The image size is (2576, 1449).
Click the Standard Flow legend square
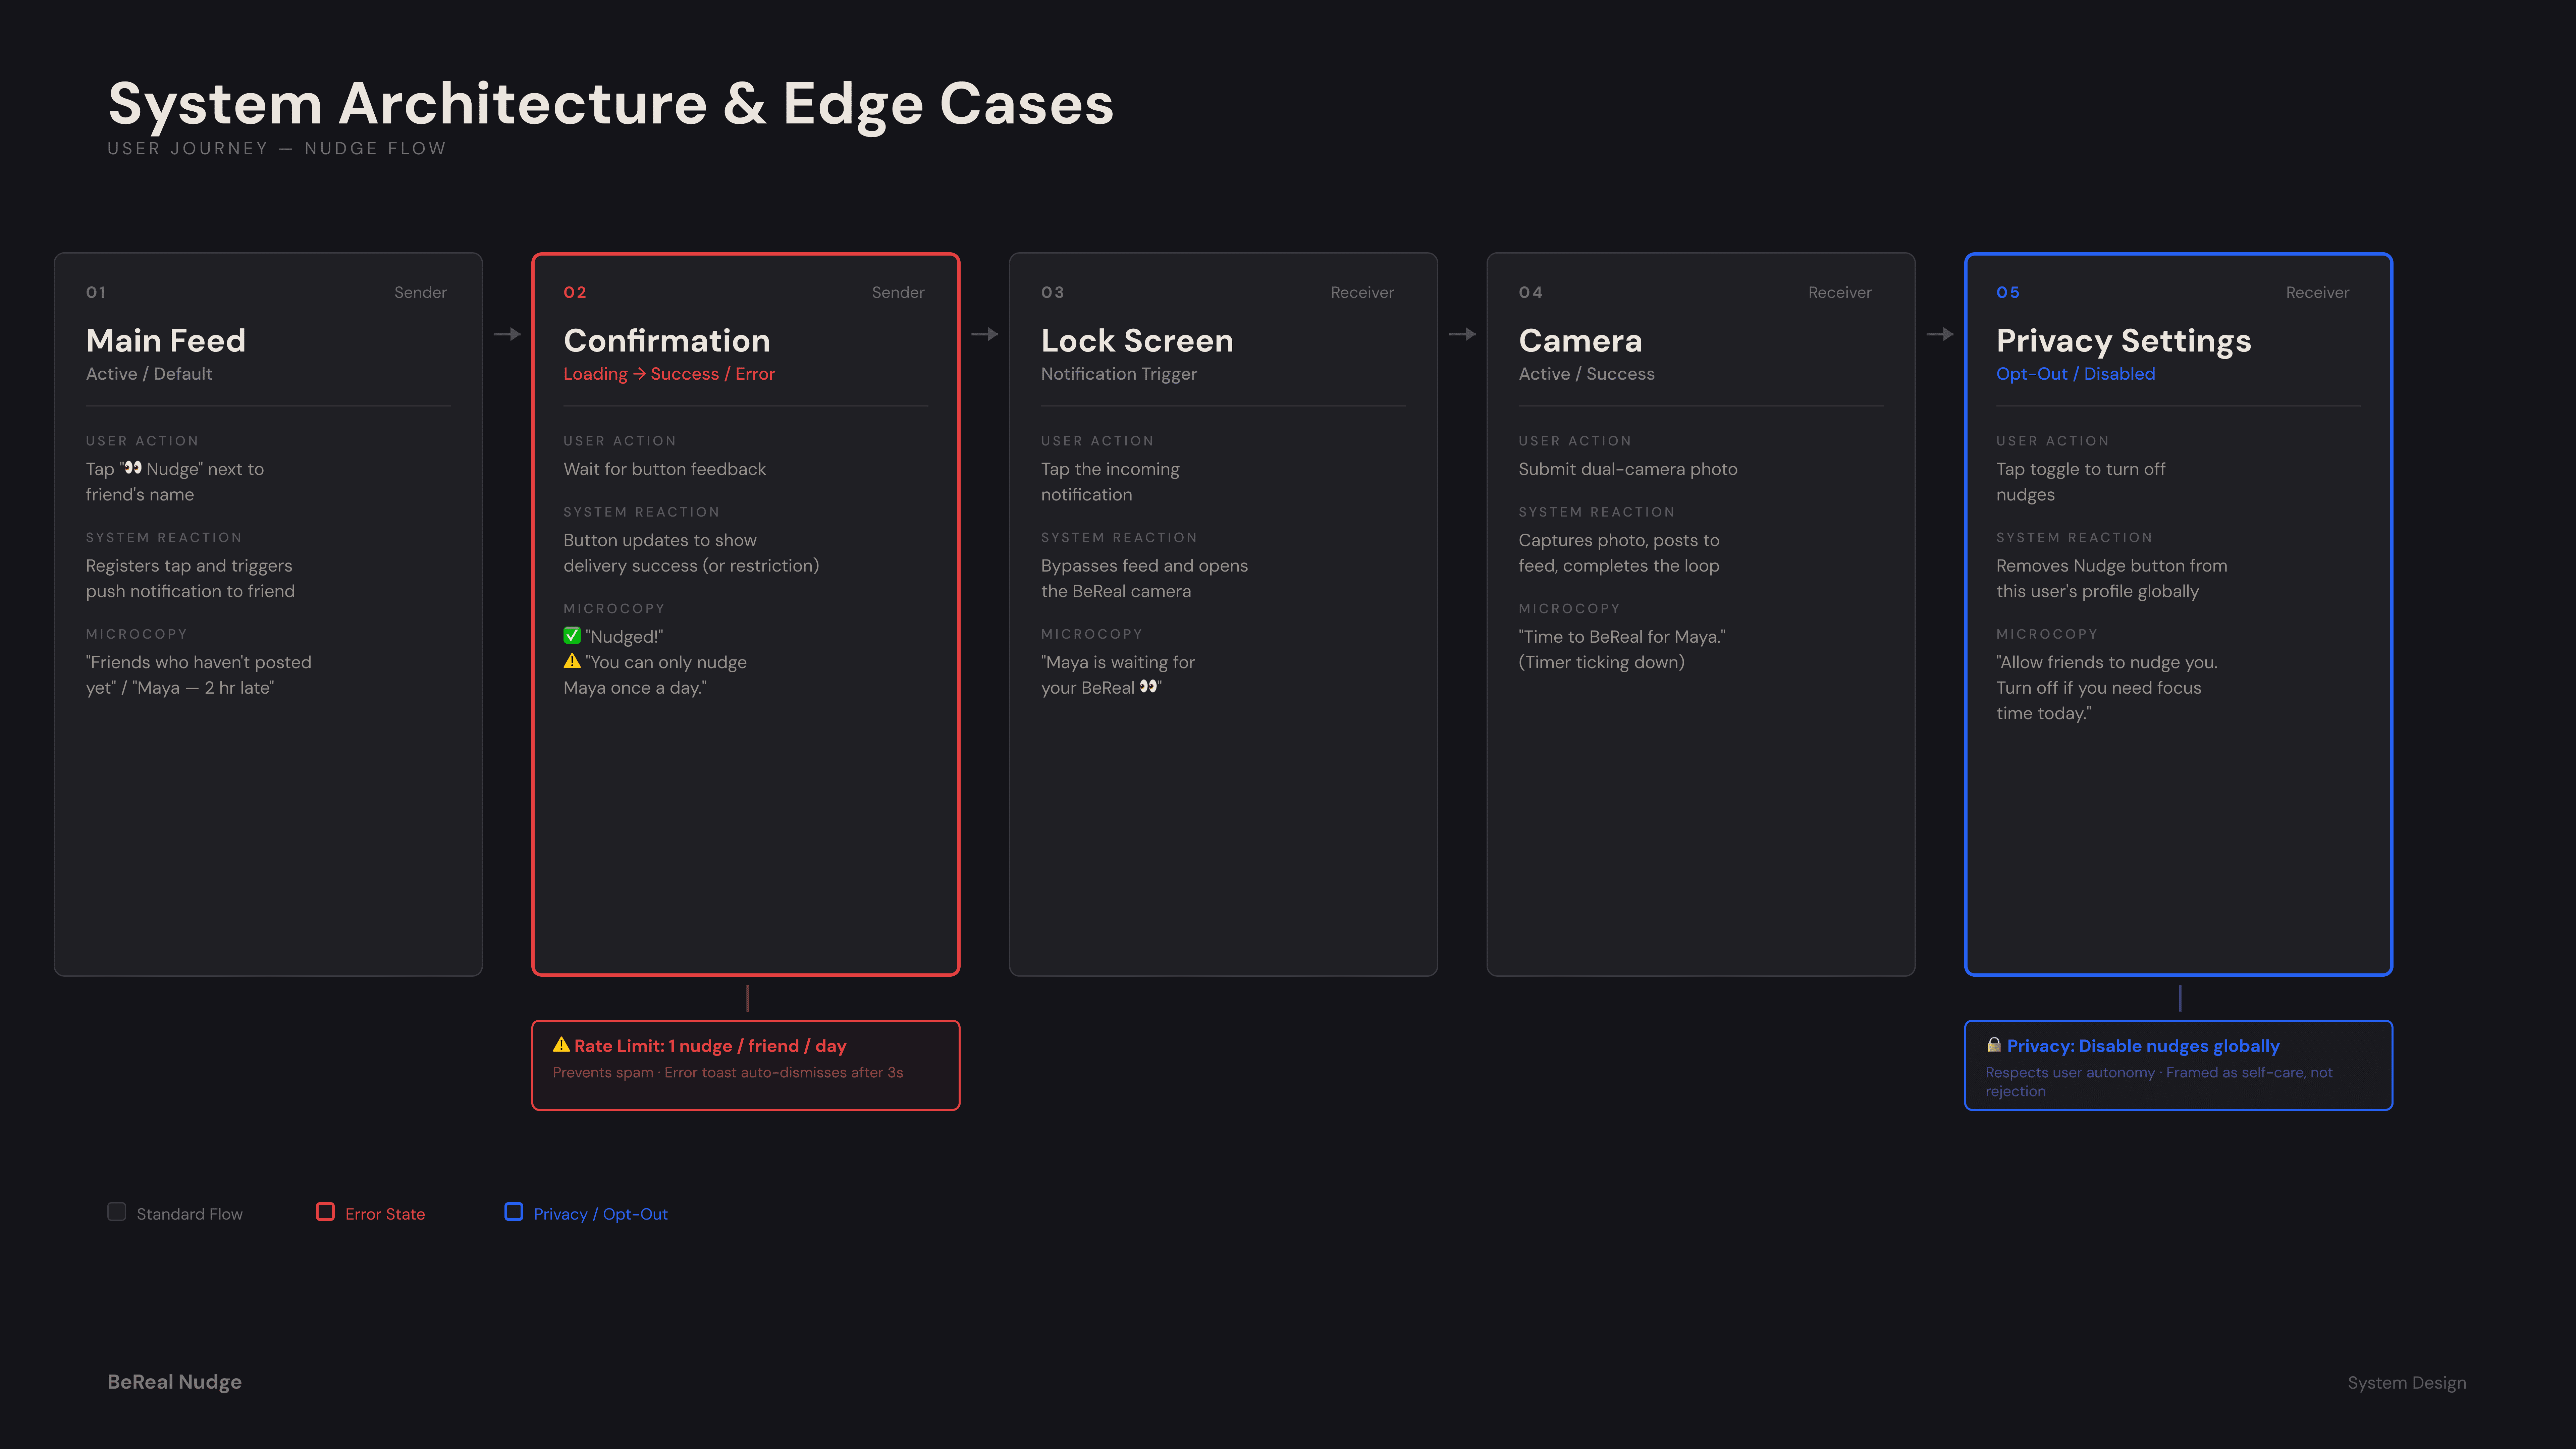tap(117, 1212)
